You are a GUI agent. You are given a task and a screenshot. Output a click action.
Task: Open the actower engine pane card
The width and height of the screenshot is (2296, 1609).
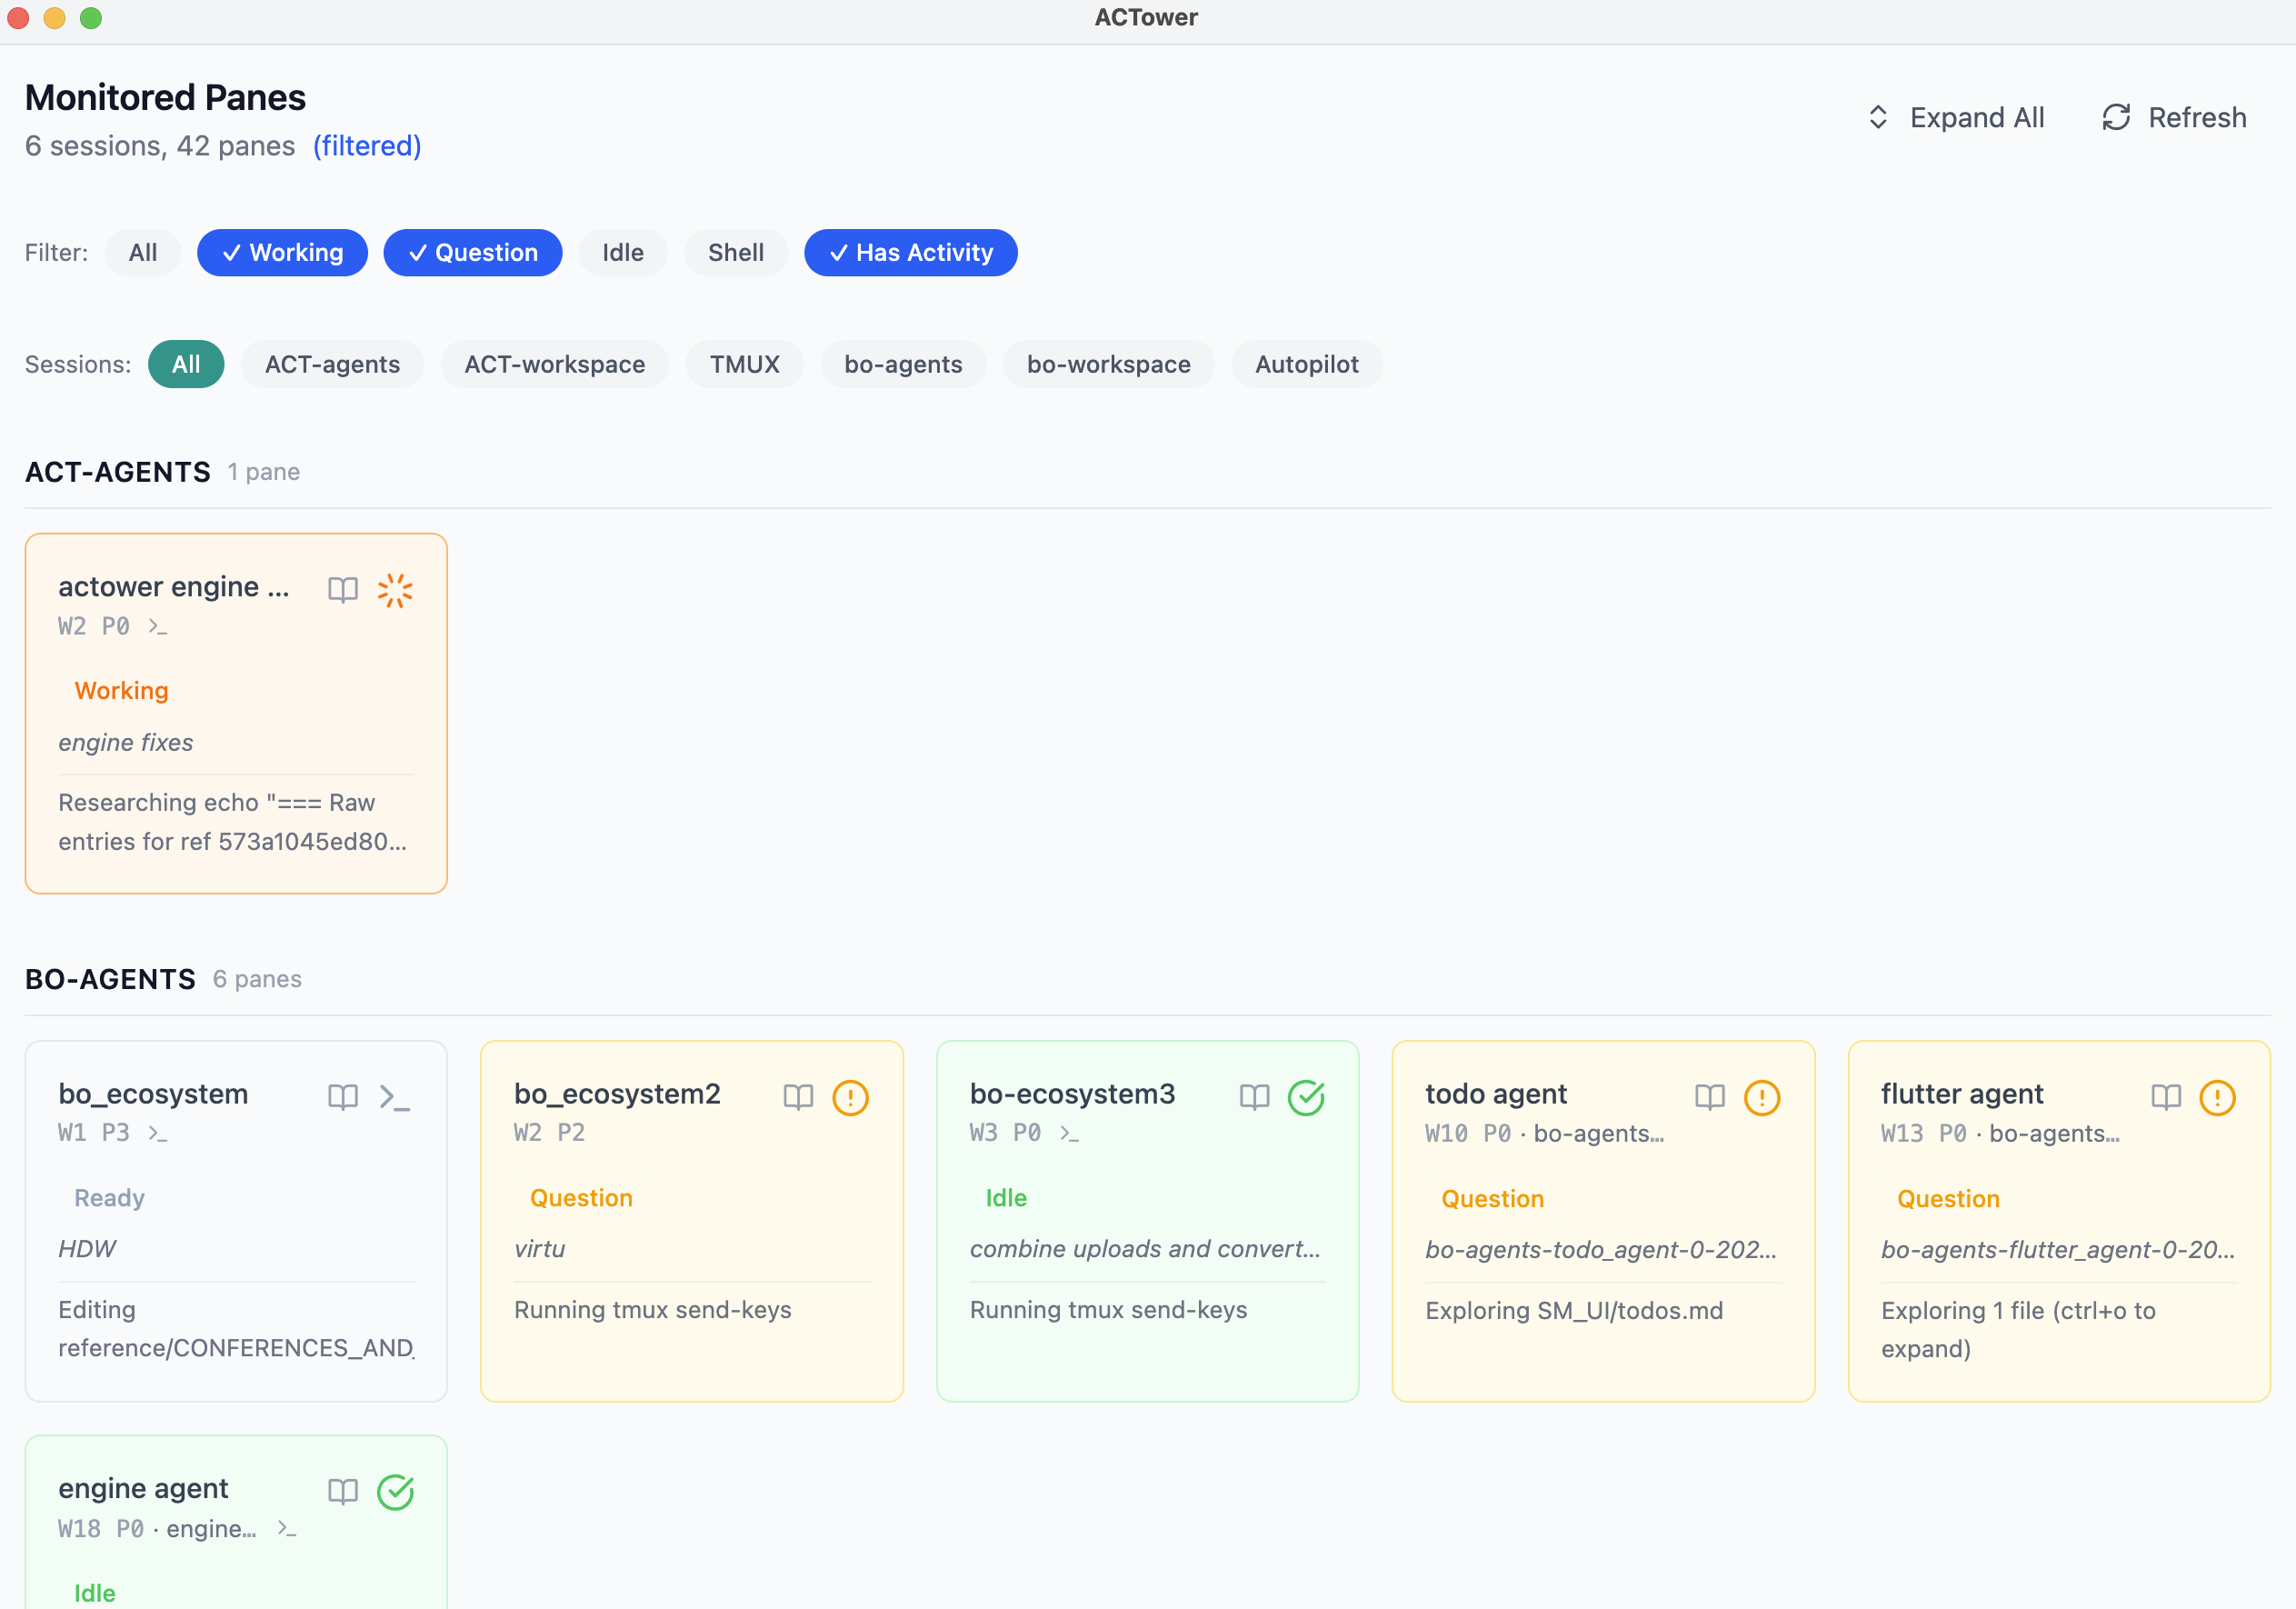236,713
